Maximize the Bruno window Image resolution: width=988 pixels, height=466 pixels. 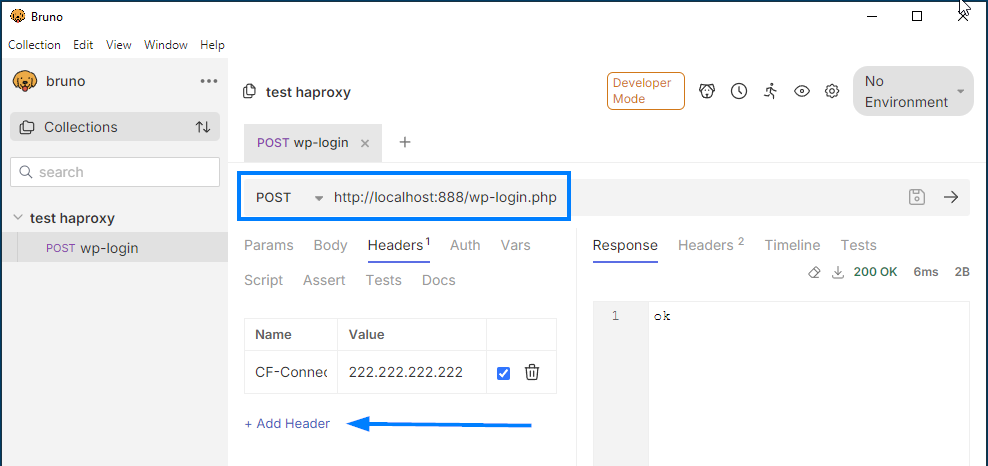coord(917,16)
